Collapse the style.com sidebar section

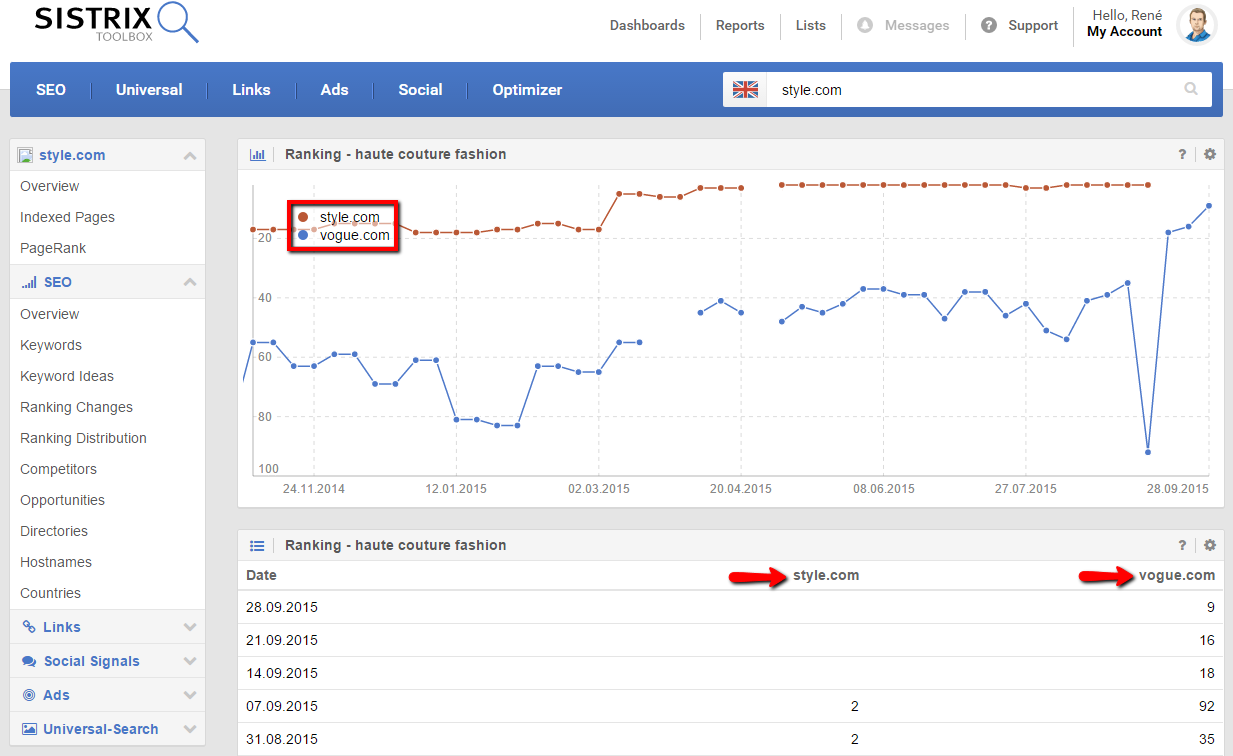189,155
